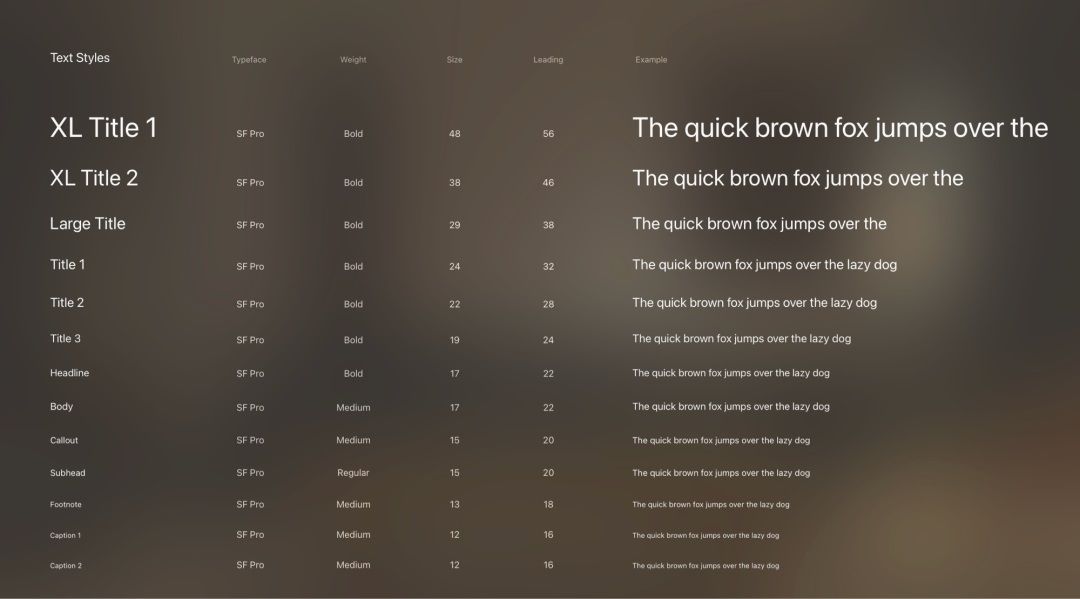
Task: Click leading value 24 in Title 3 row
Action: pyautogui.click(x=548, y=339)
